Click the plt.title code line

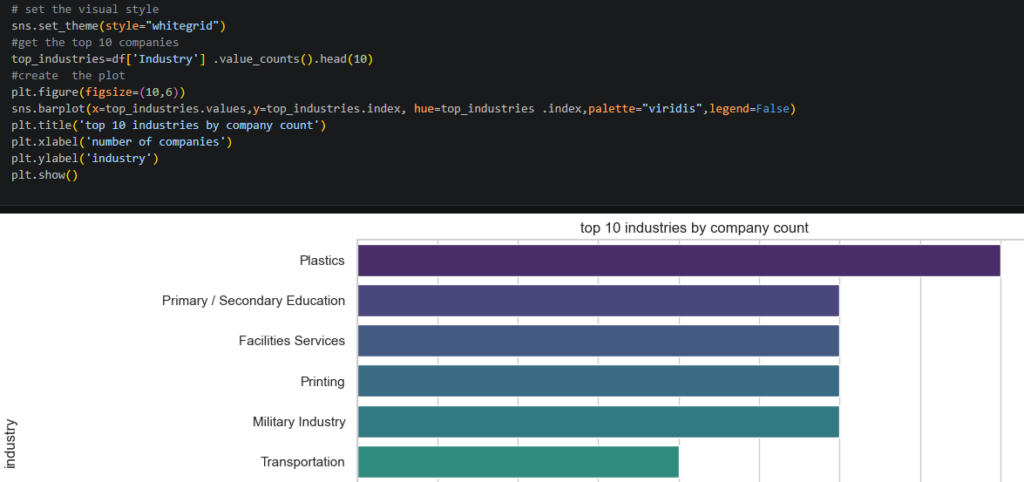(x=168, y=125)
